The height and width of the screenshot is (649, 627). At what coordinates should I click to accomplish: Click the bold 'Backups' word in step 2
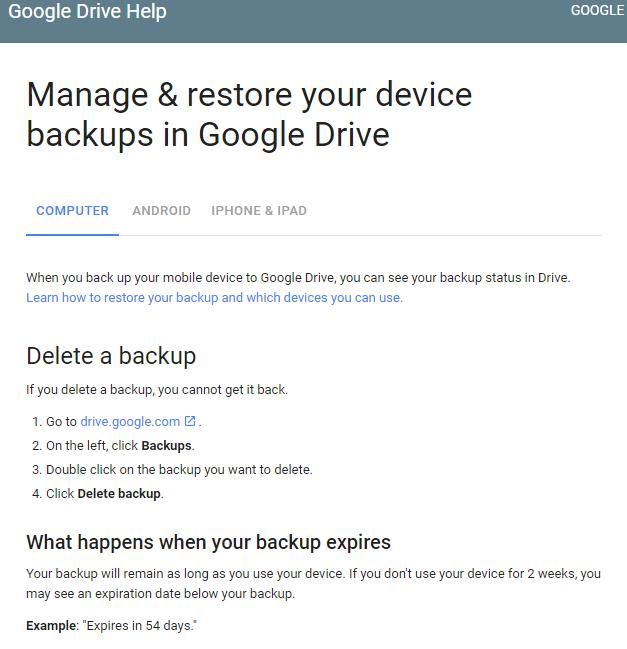click(166, 445)
